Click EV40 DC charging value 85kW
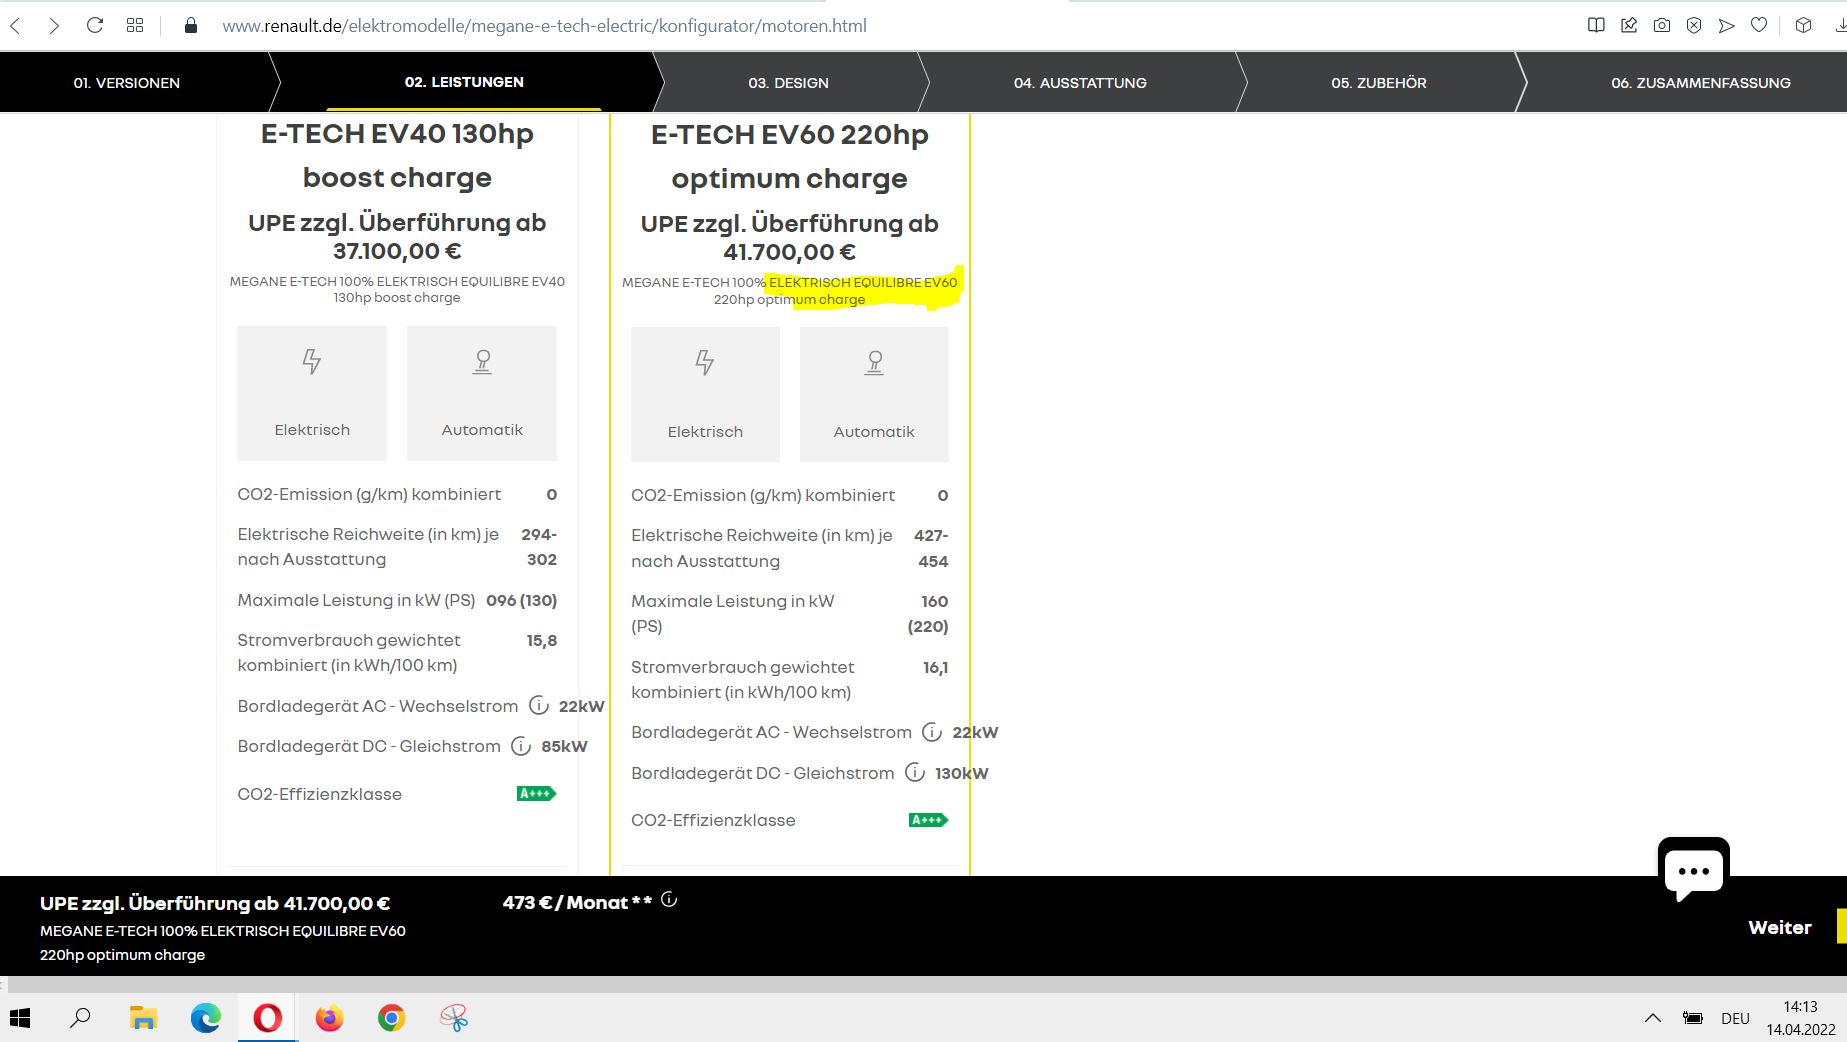Viewport: 1847px width, 1042px height. tap(565, 746)
